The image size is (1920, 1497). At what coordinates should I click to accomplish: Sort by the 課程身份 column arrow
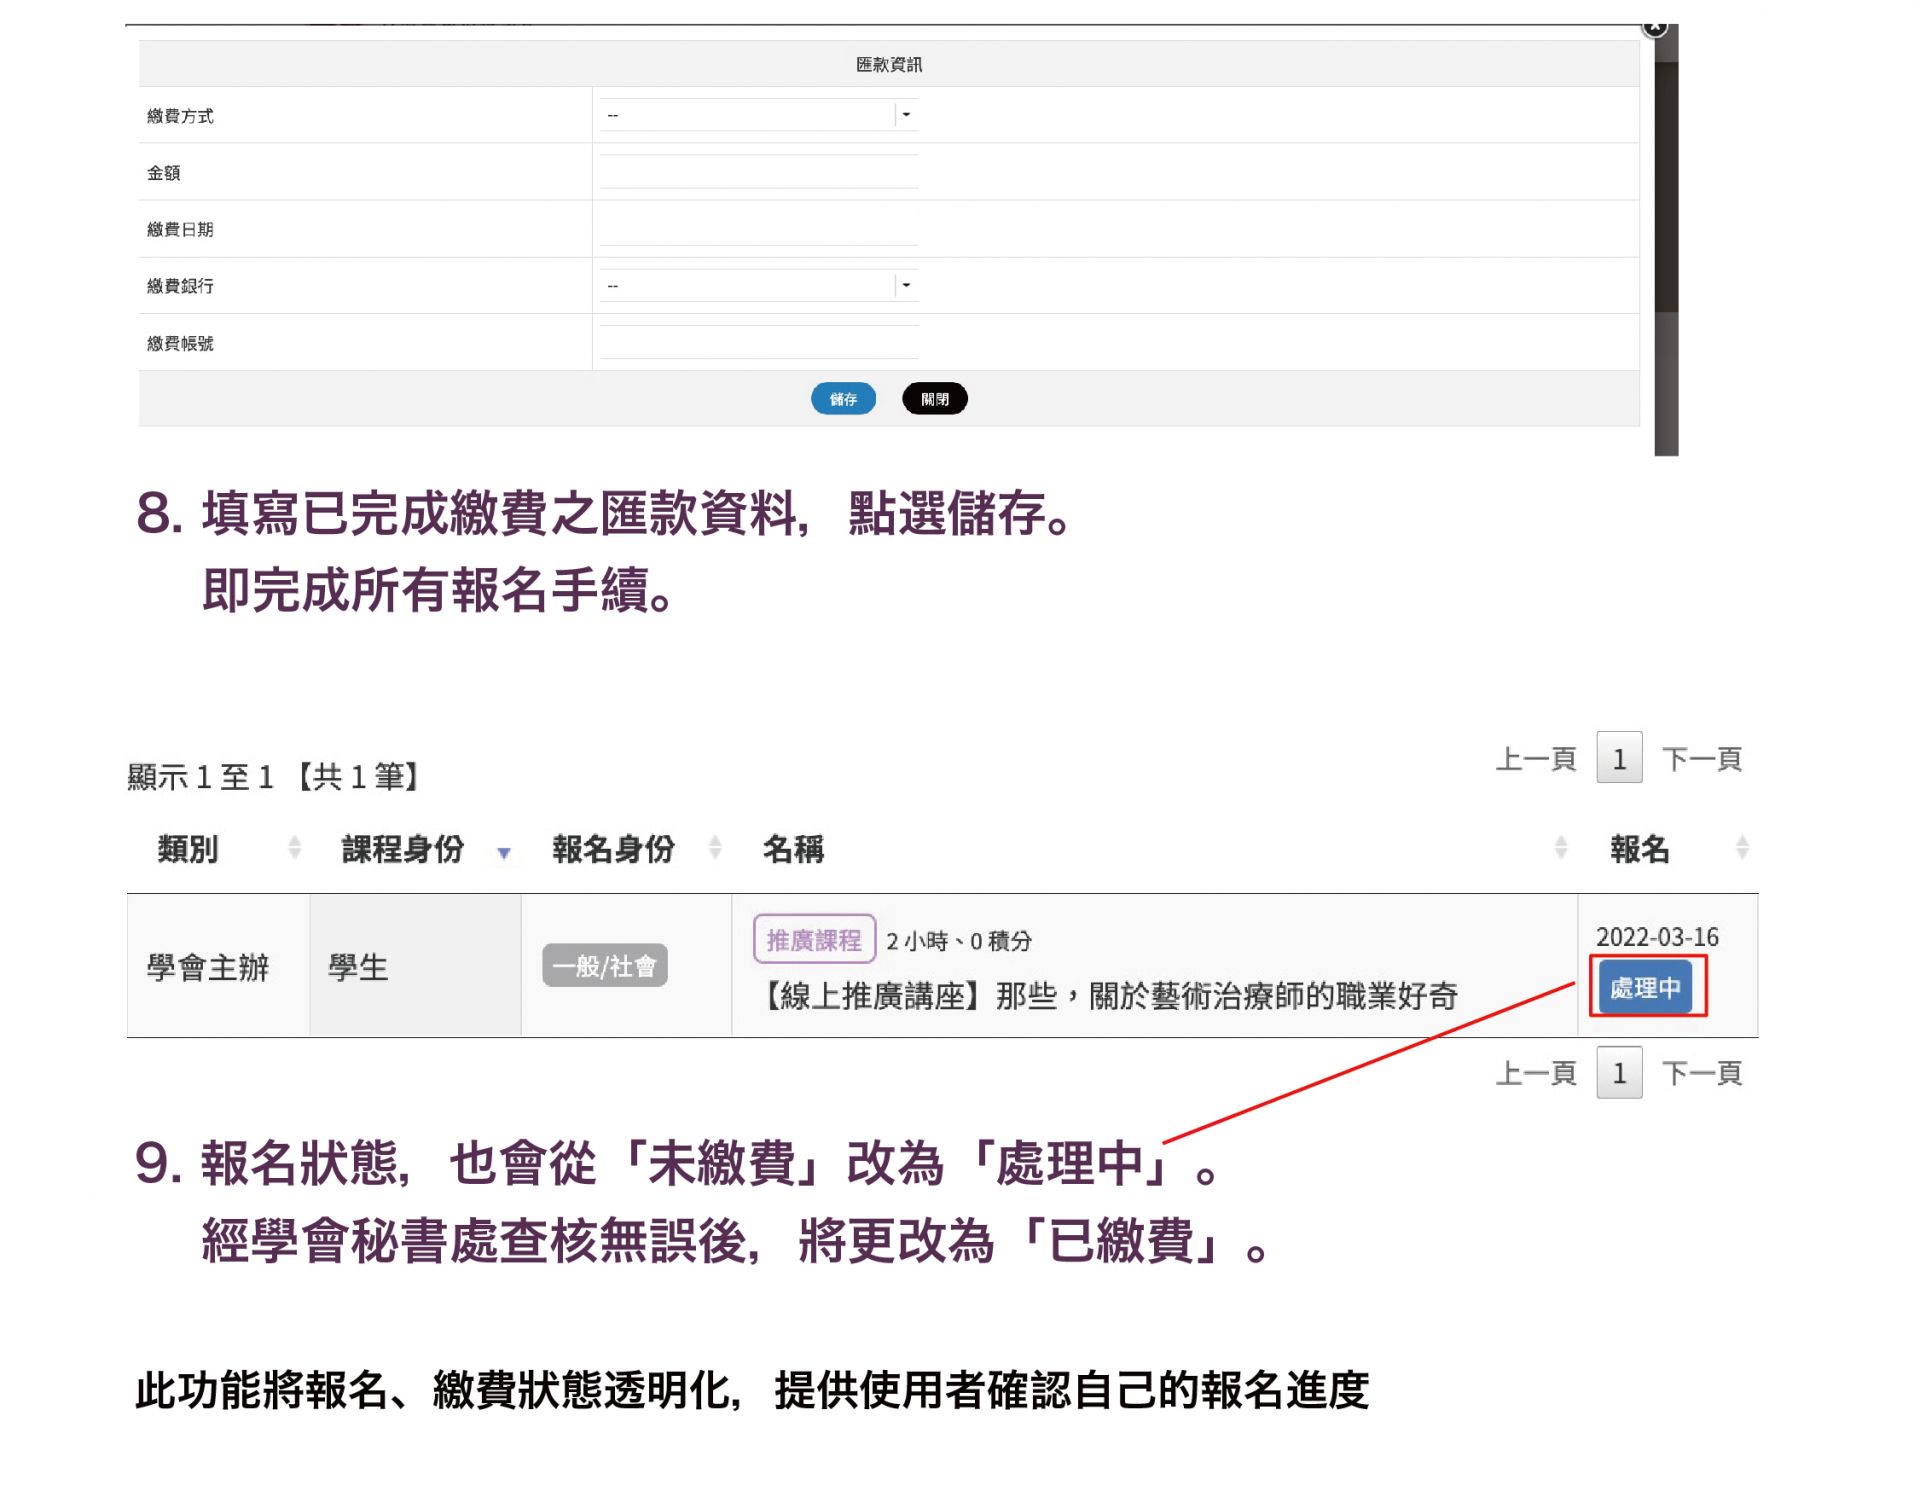tap(504, 853)
